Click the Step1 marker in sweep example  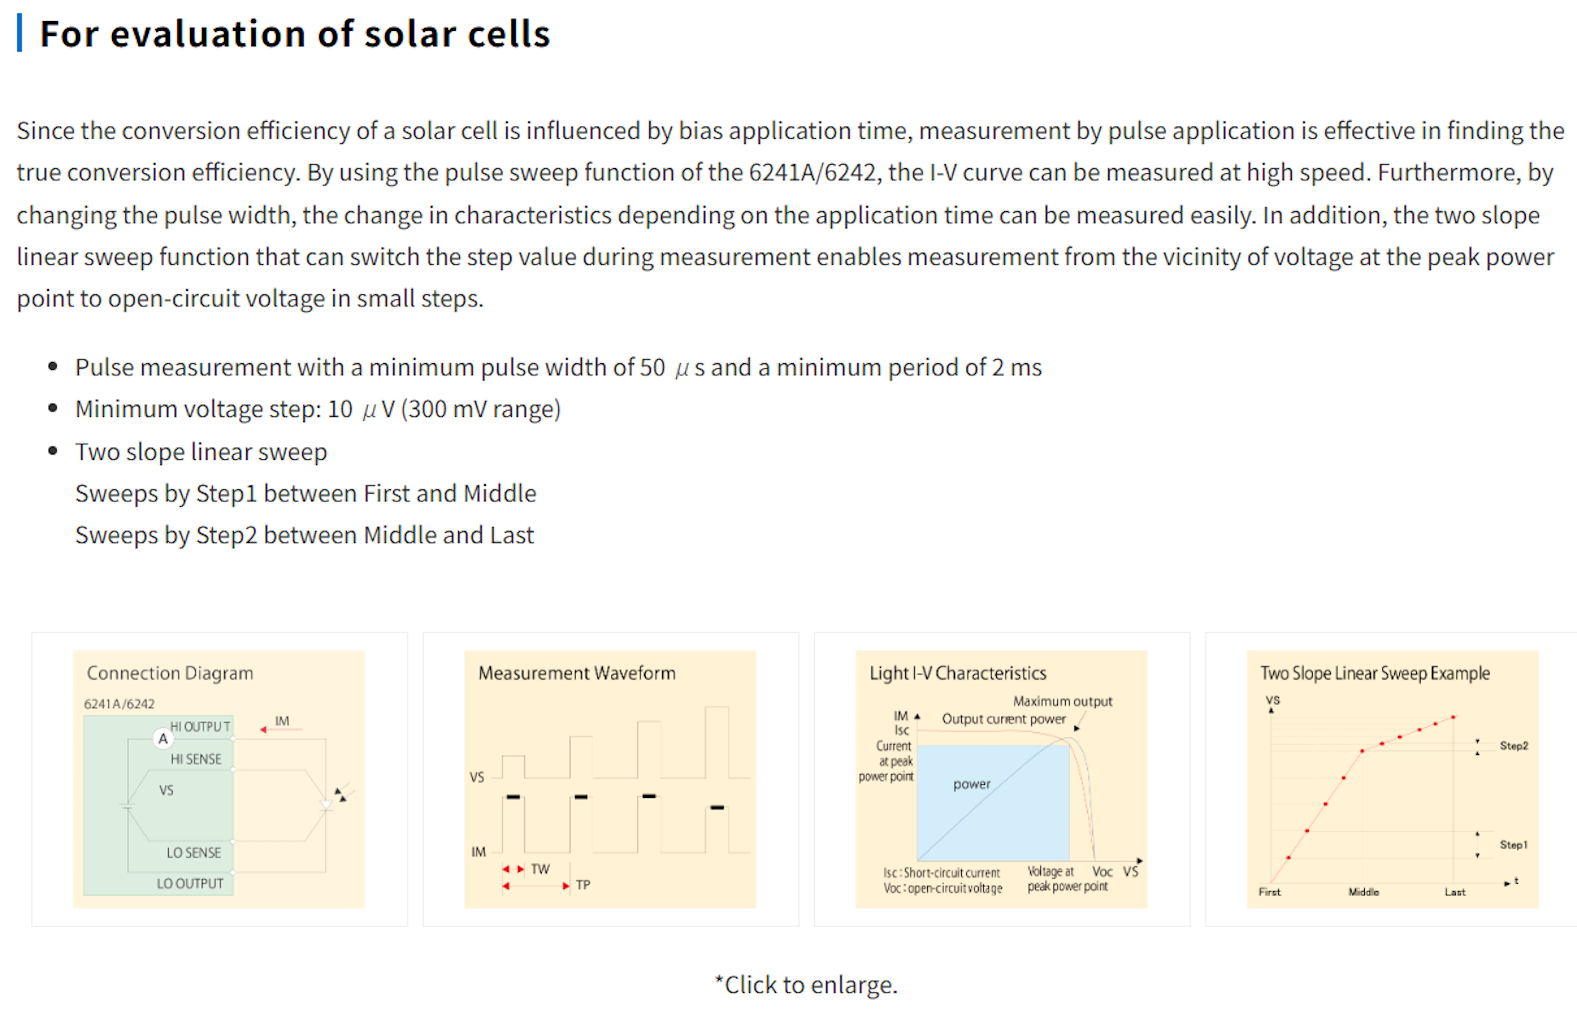(1513, 845)
